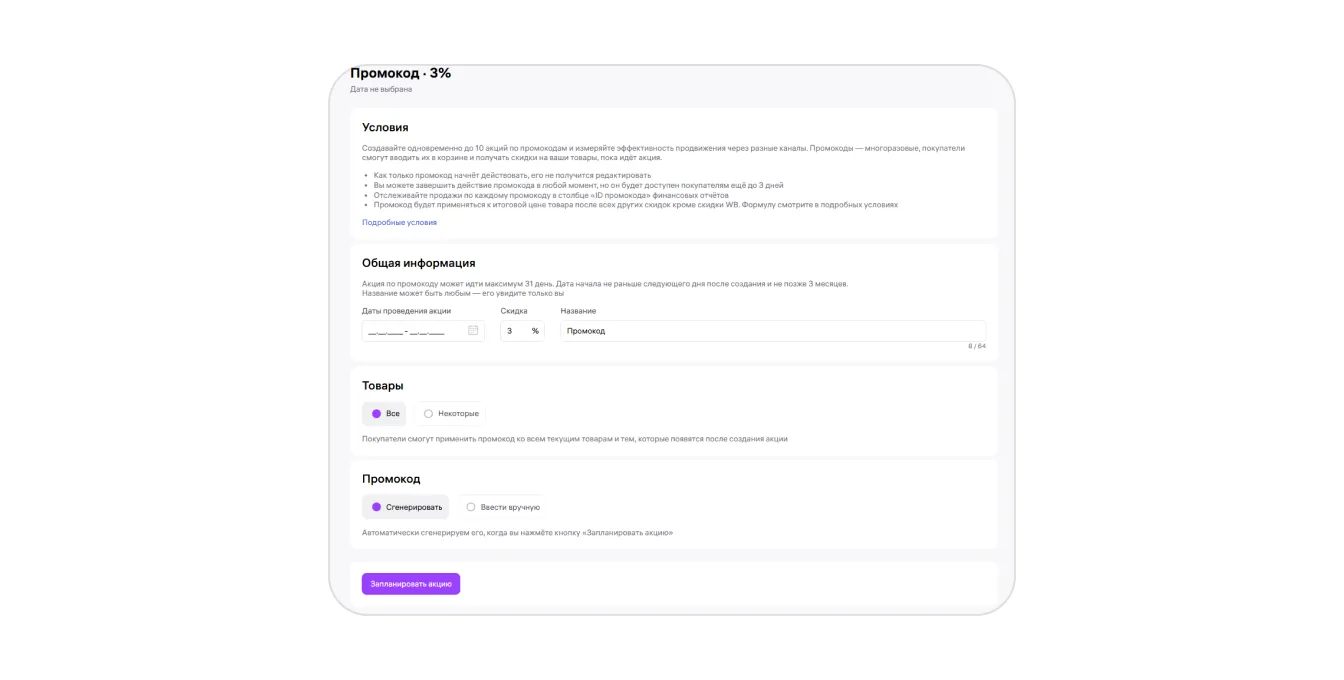
Task: Click the promotion date range input
Action: [x=410, y=331]
